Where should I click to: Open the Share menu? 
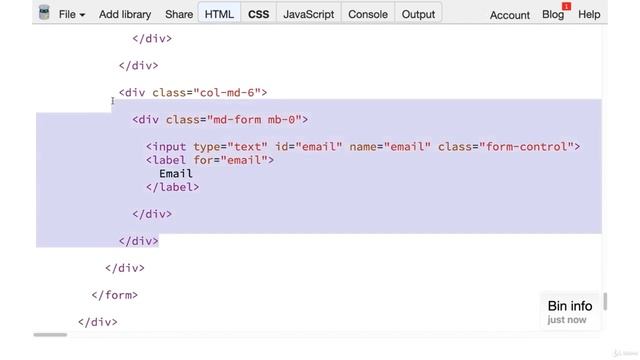coord(179,14)
